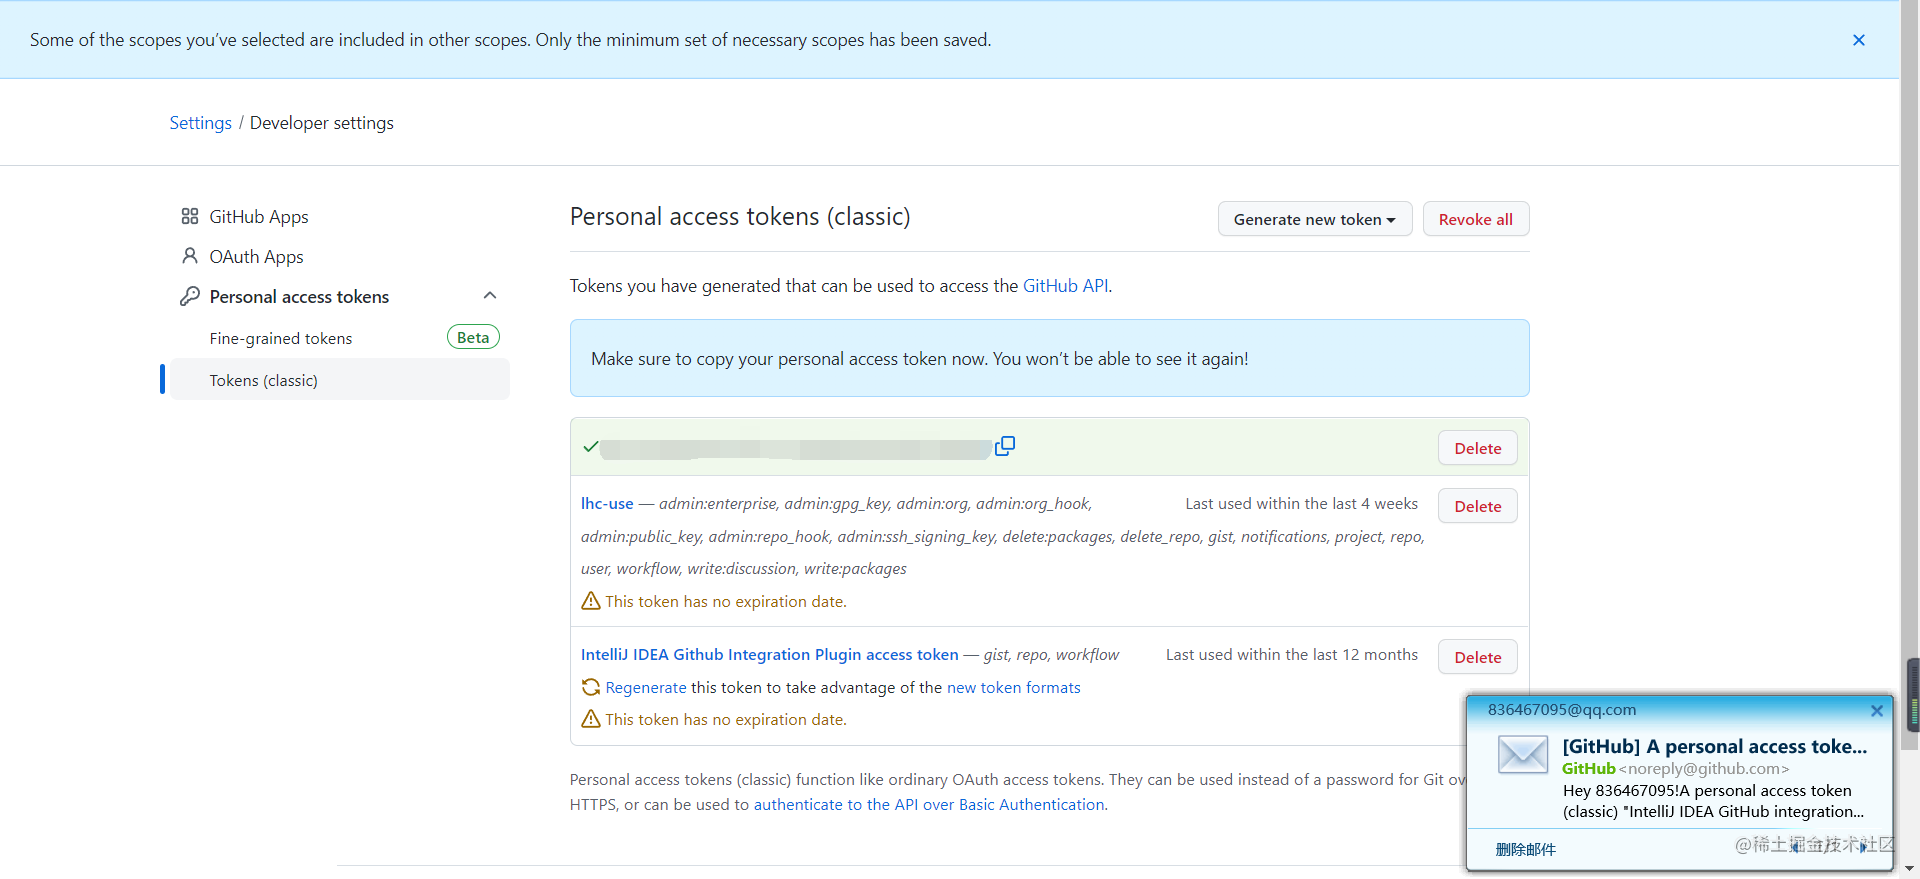This screenshot has height=879, width=1920.
Task: Click the envelope icon in the mail popup
Action: coord(1523,754)
